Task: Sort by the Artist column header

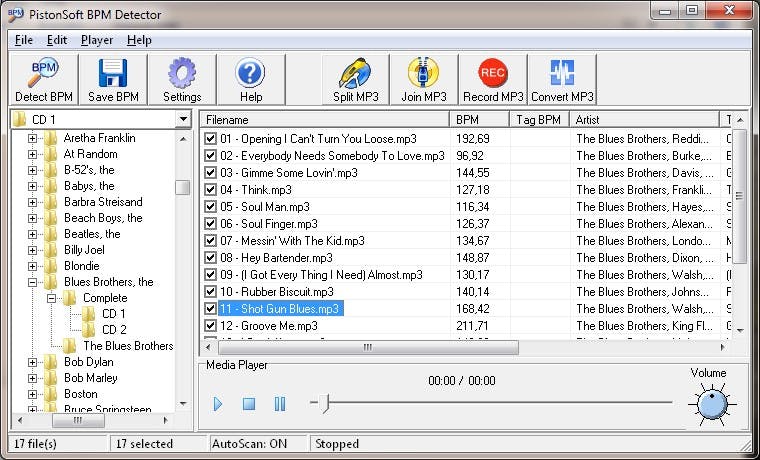Action: pos(645,120)
